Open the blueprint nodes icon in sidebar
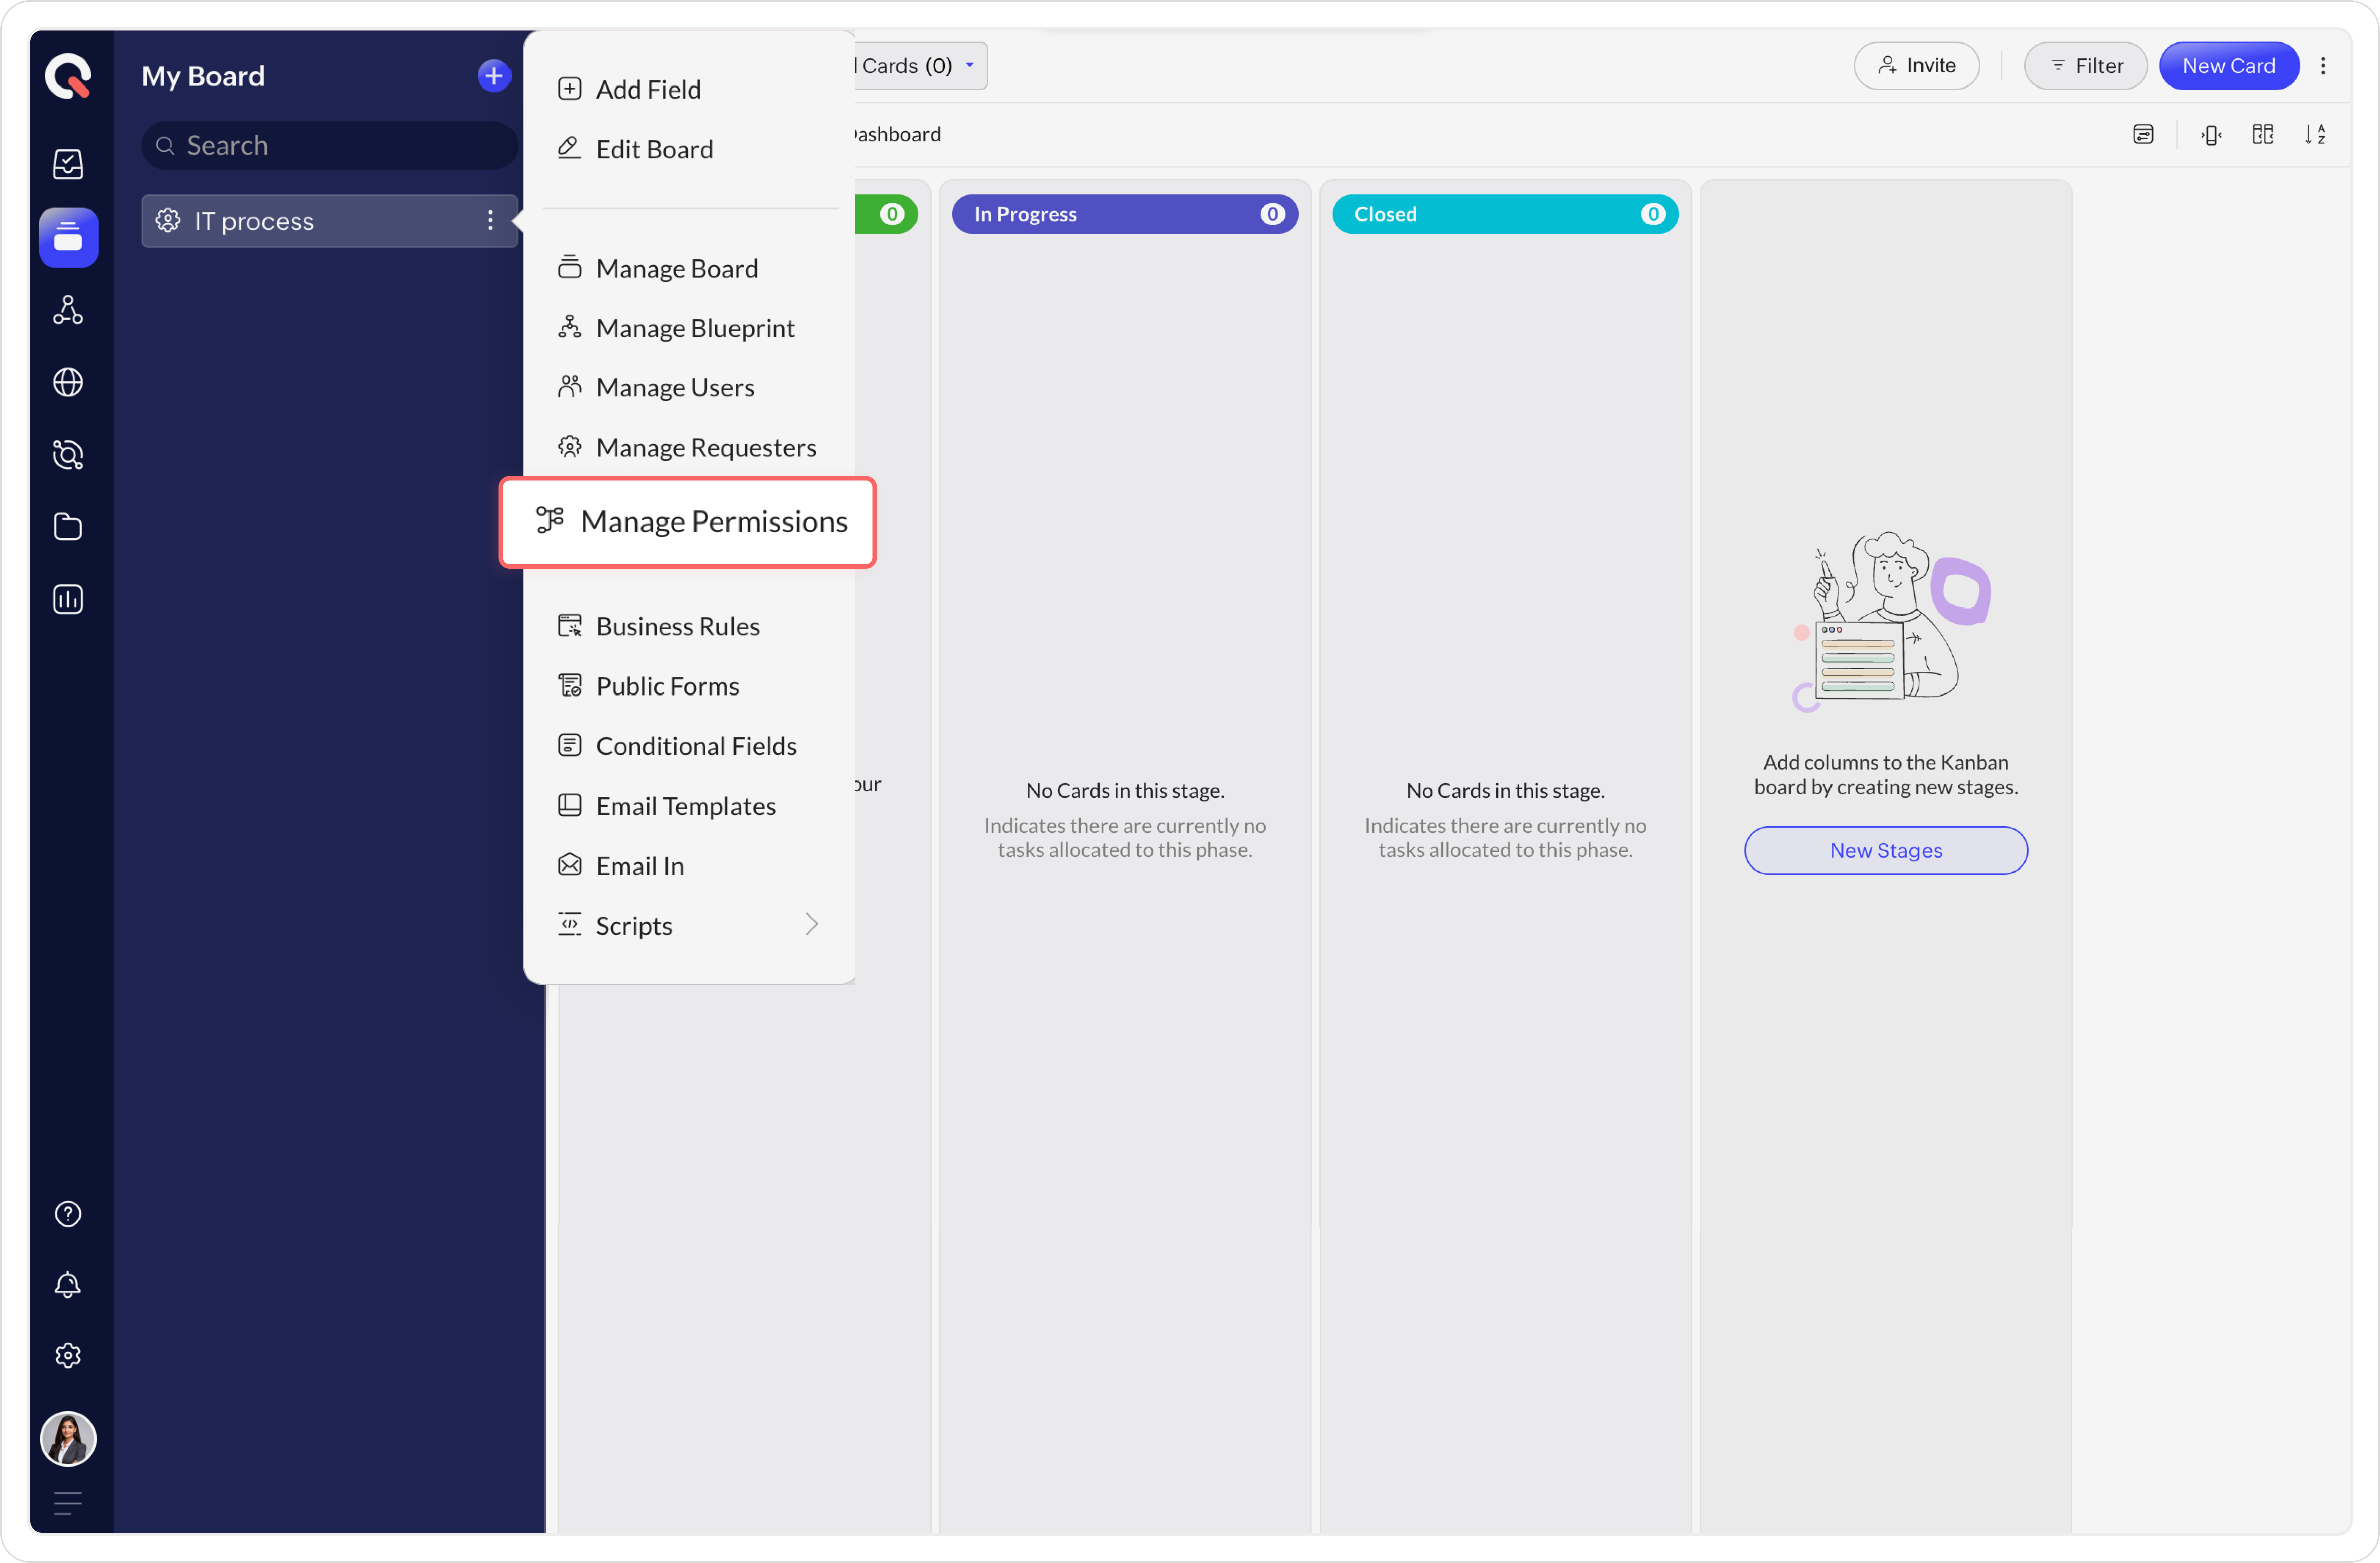The image size is (2380, 1563). pos(68,310)
